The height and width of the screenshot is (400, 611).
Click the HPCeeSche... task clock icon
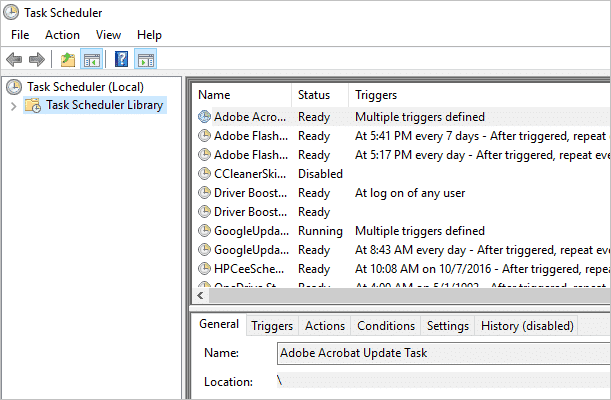pos(204,268)
